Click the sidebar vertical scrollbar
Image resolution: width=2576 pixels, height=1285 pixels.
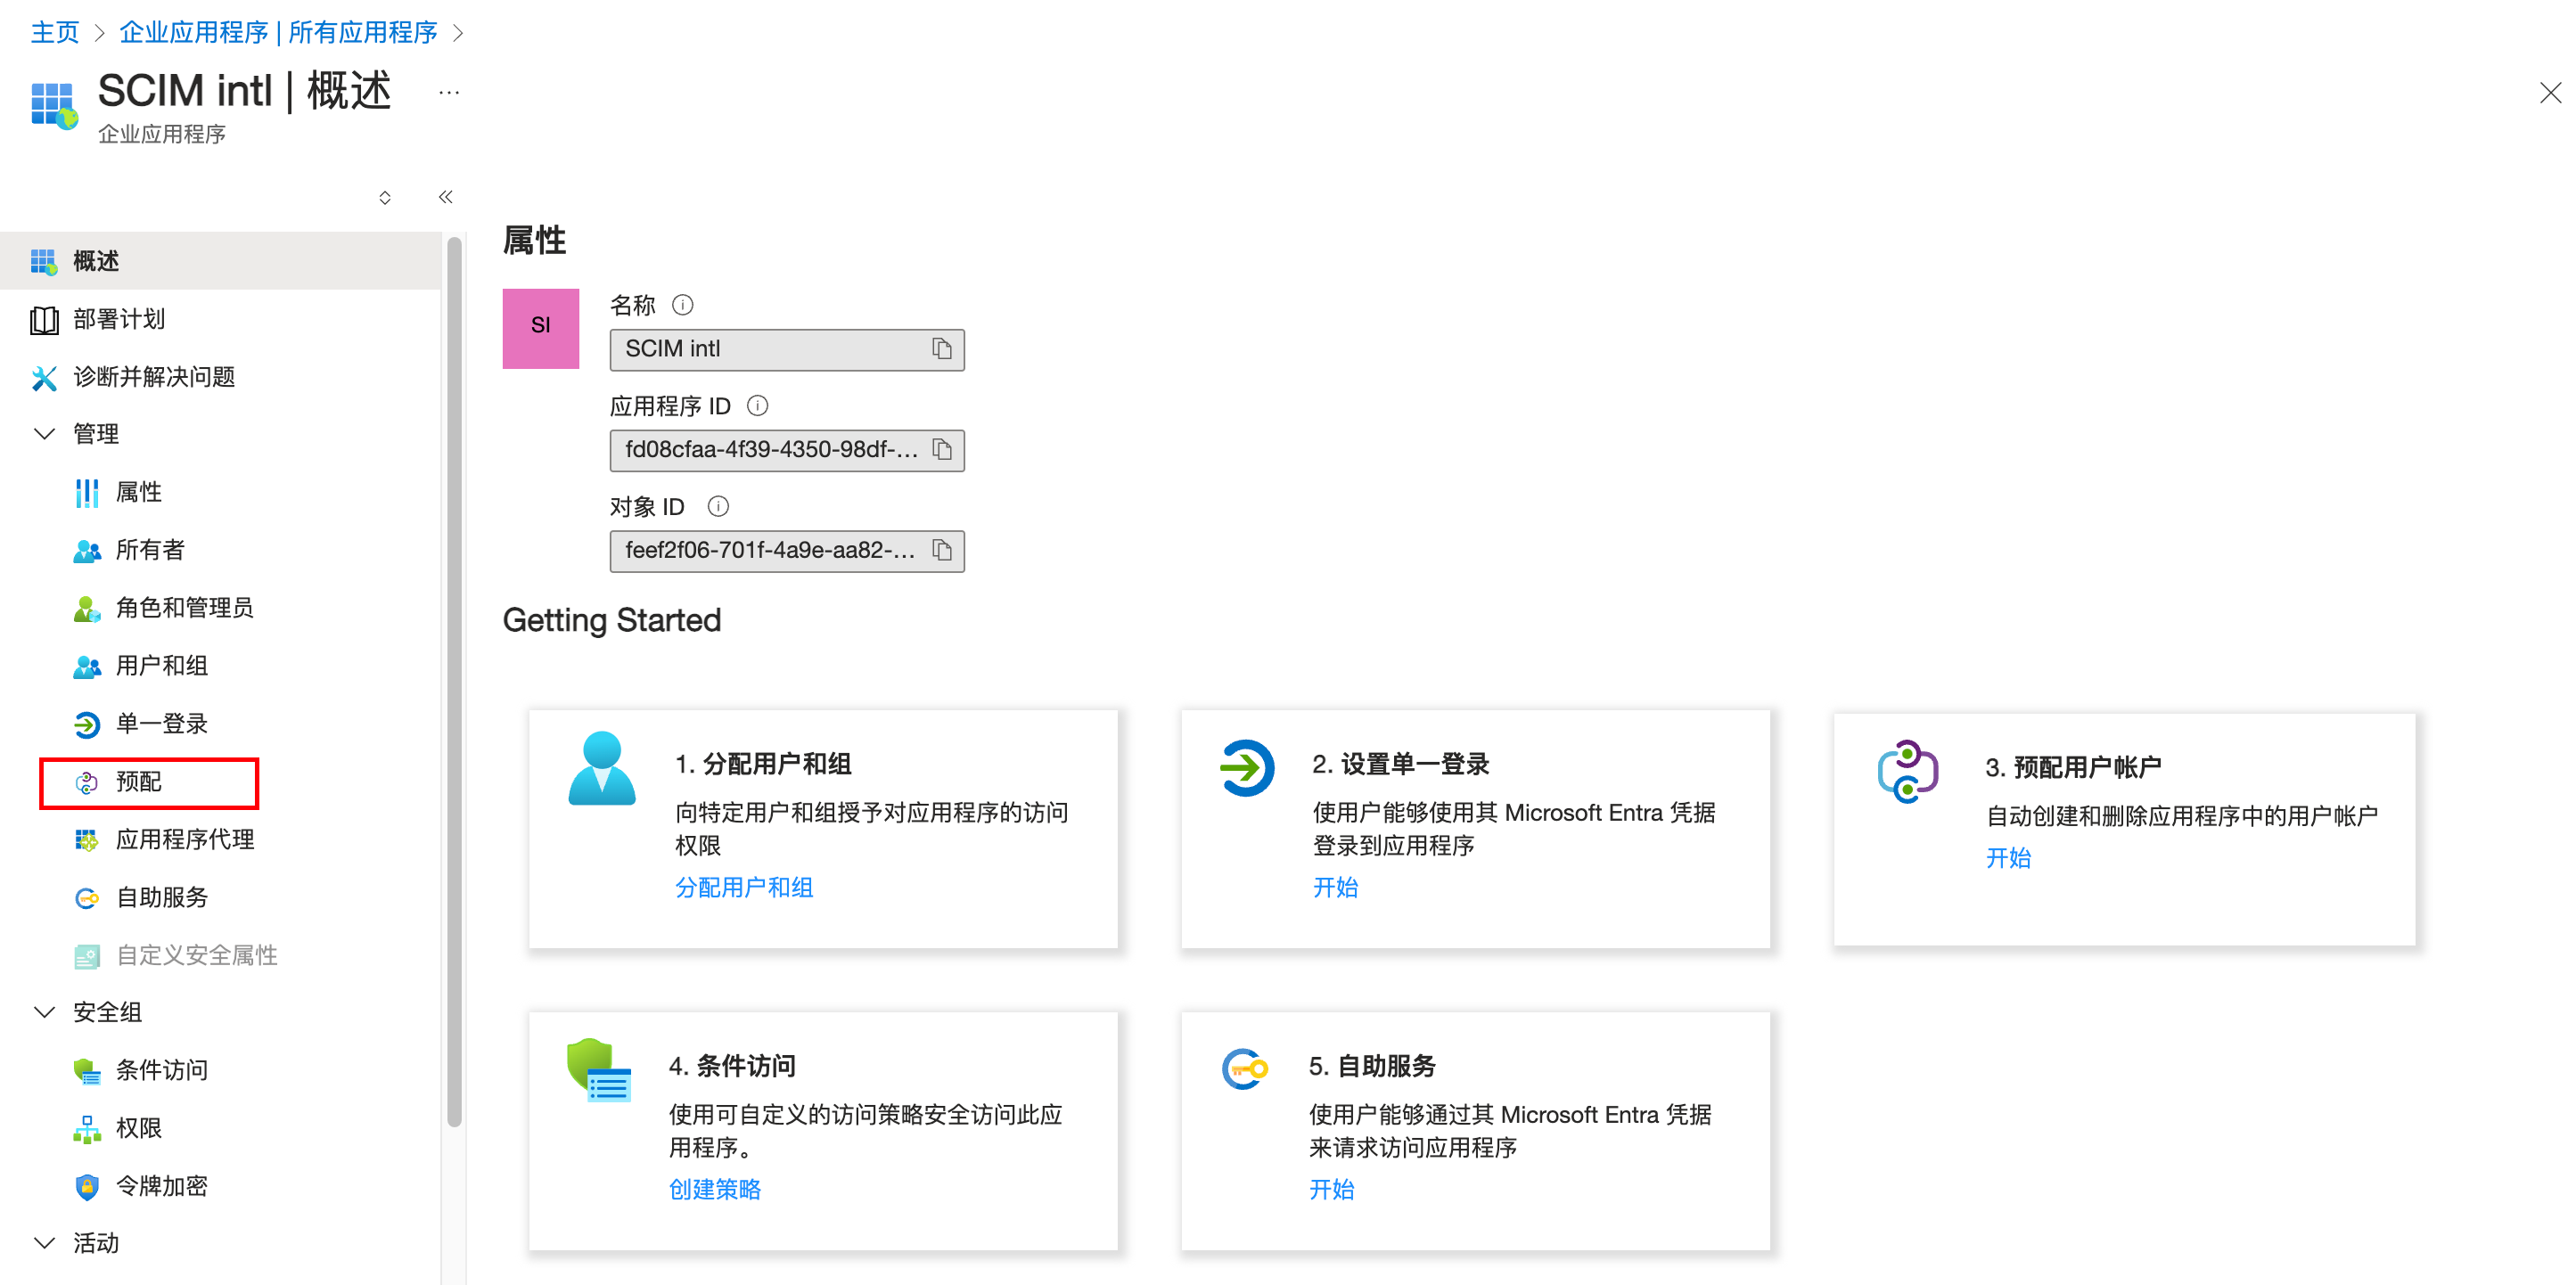pos(455,680)
